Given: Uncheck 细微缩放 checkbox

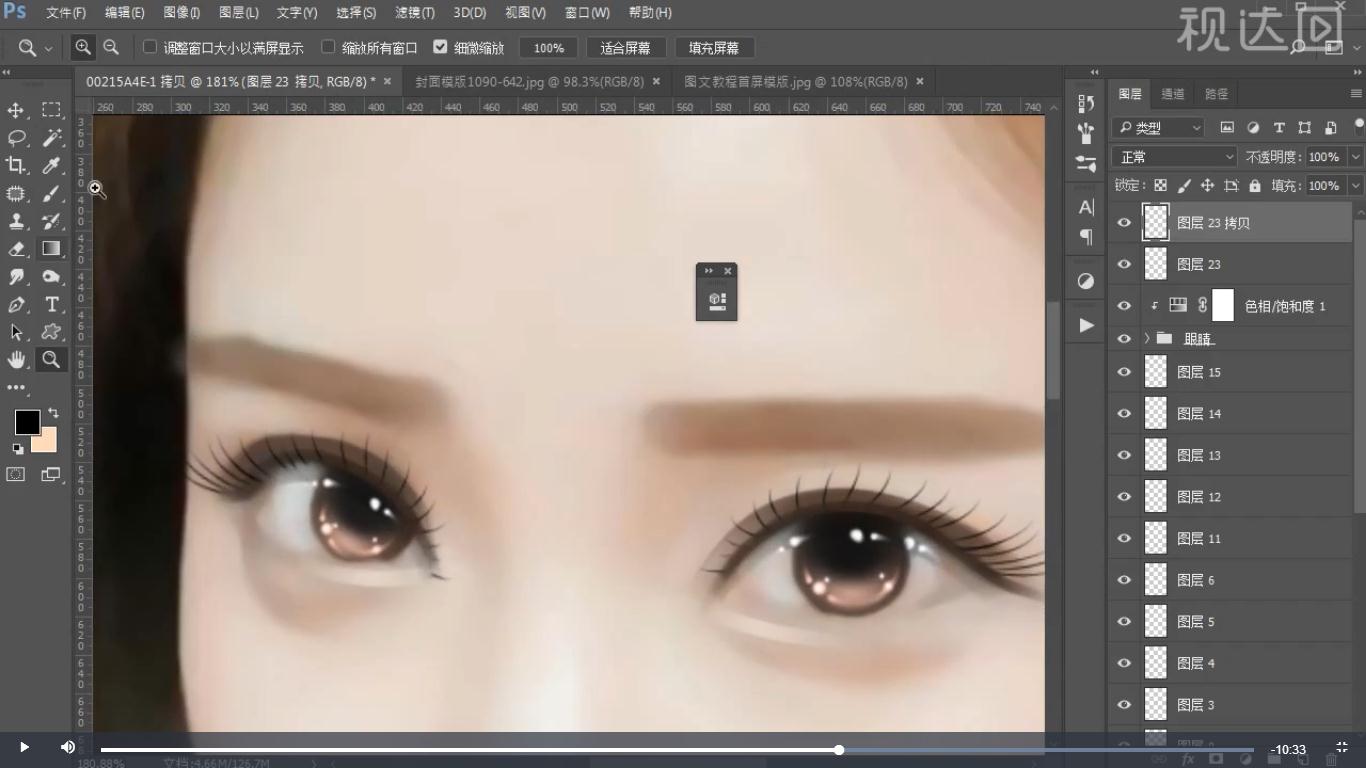Looking at the screenshot, I should pyautogui.click(x=440, y=47).
